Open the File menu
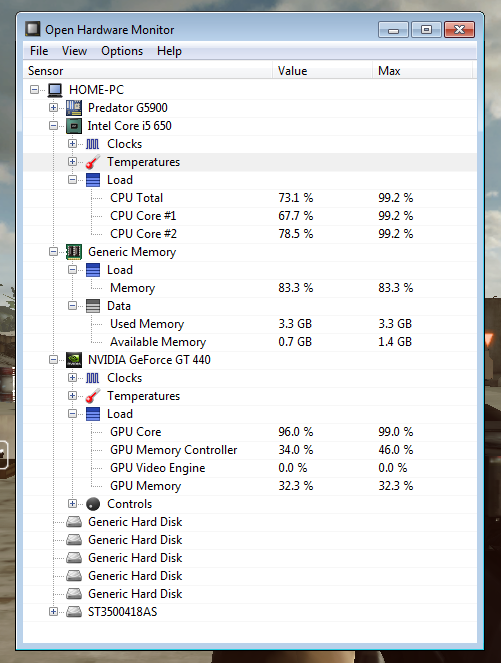 (x=39, y=51)
